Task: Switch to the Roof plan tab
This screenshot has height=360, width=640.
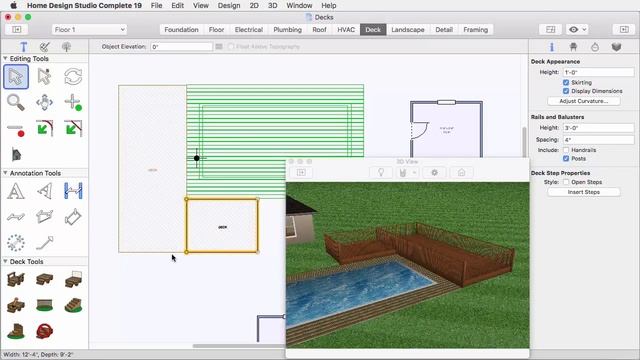Action: (319, 29)
